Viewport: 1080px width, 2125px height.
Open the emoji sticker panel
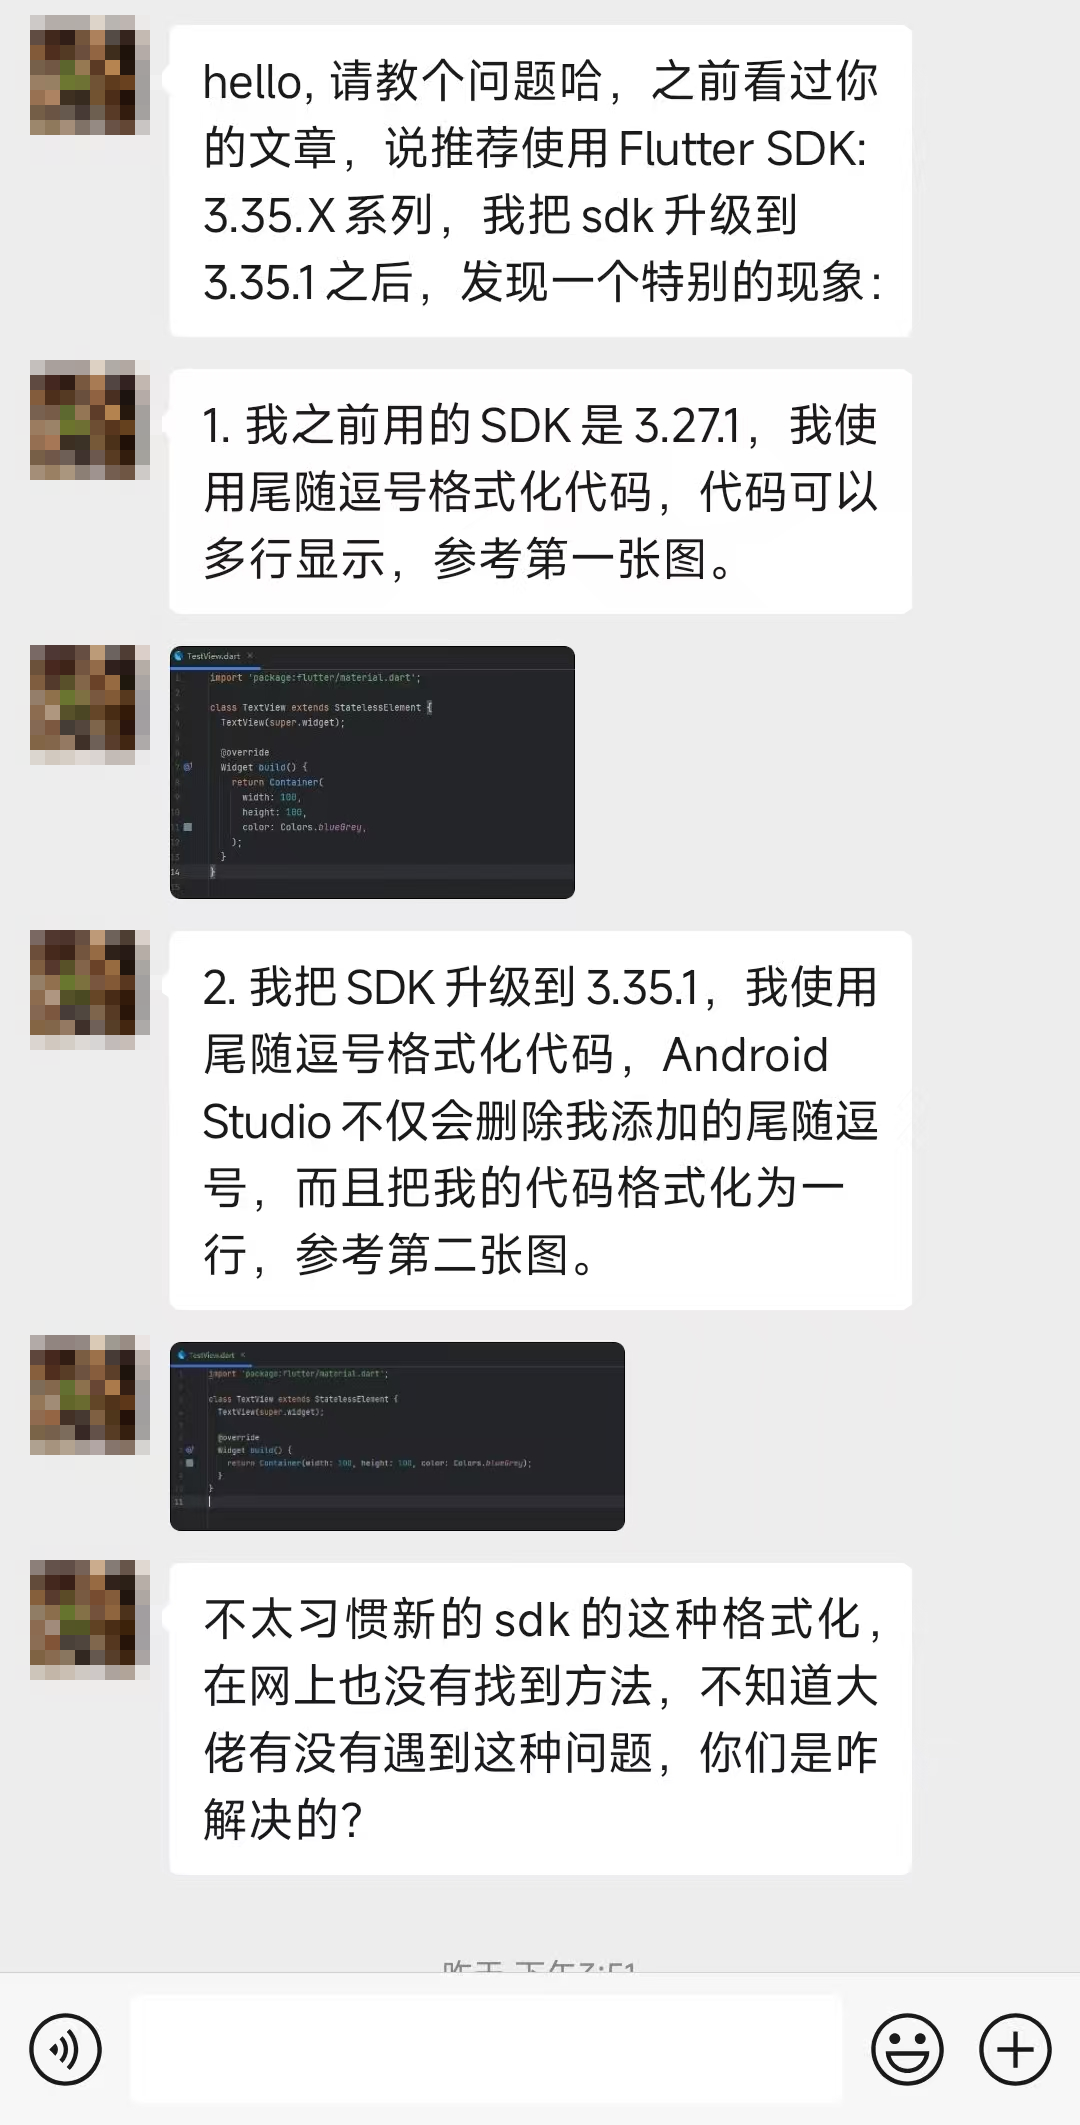(x=907, y=2049)
